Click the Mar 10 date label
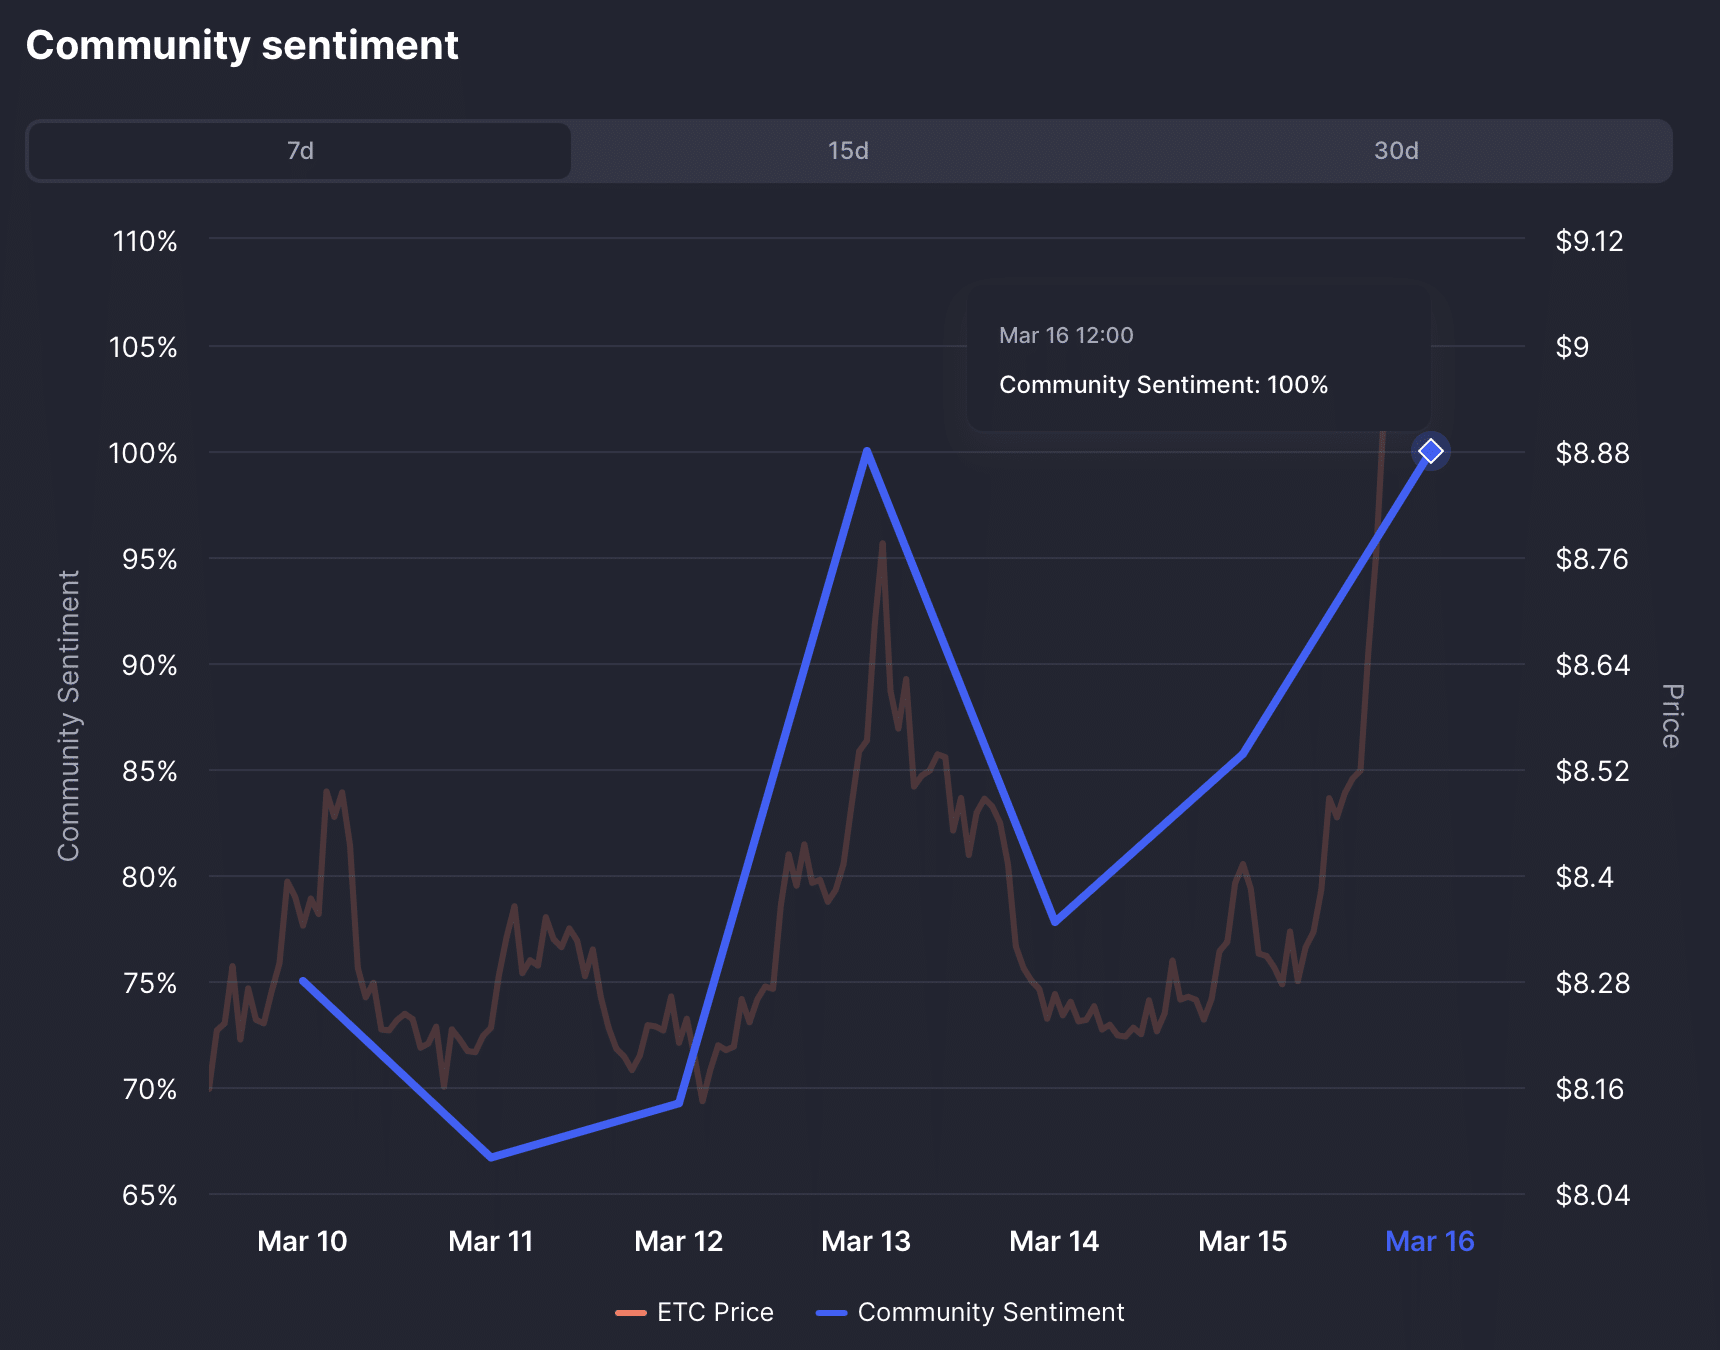1720x1350 pixels. tap(302, 1241)
